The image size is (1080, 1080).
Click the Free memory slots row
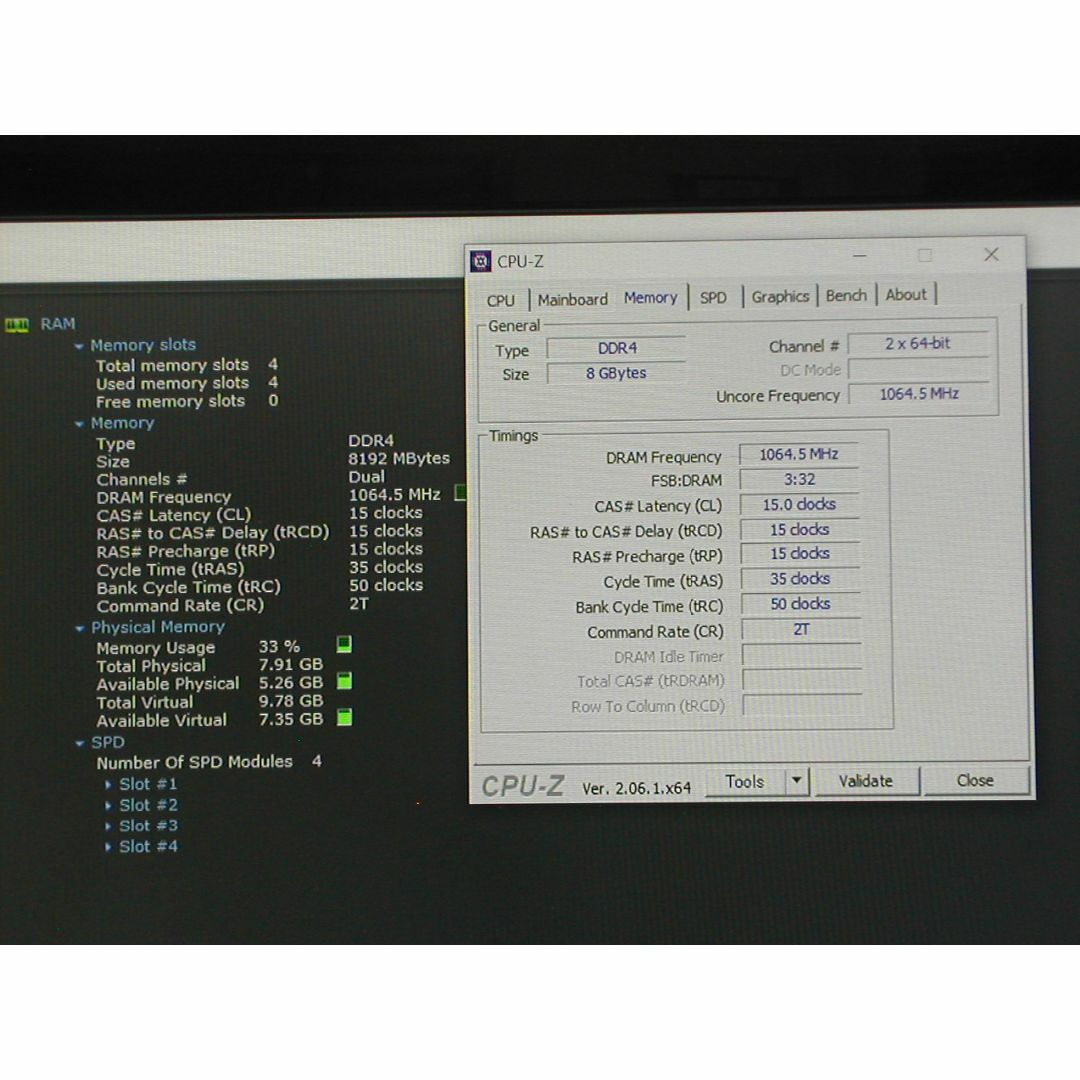pos(187,402)
